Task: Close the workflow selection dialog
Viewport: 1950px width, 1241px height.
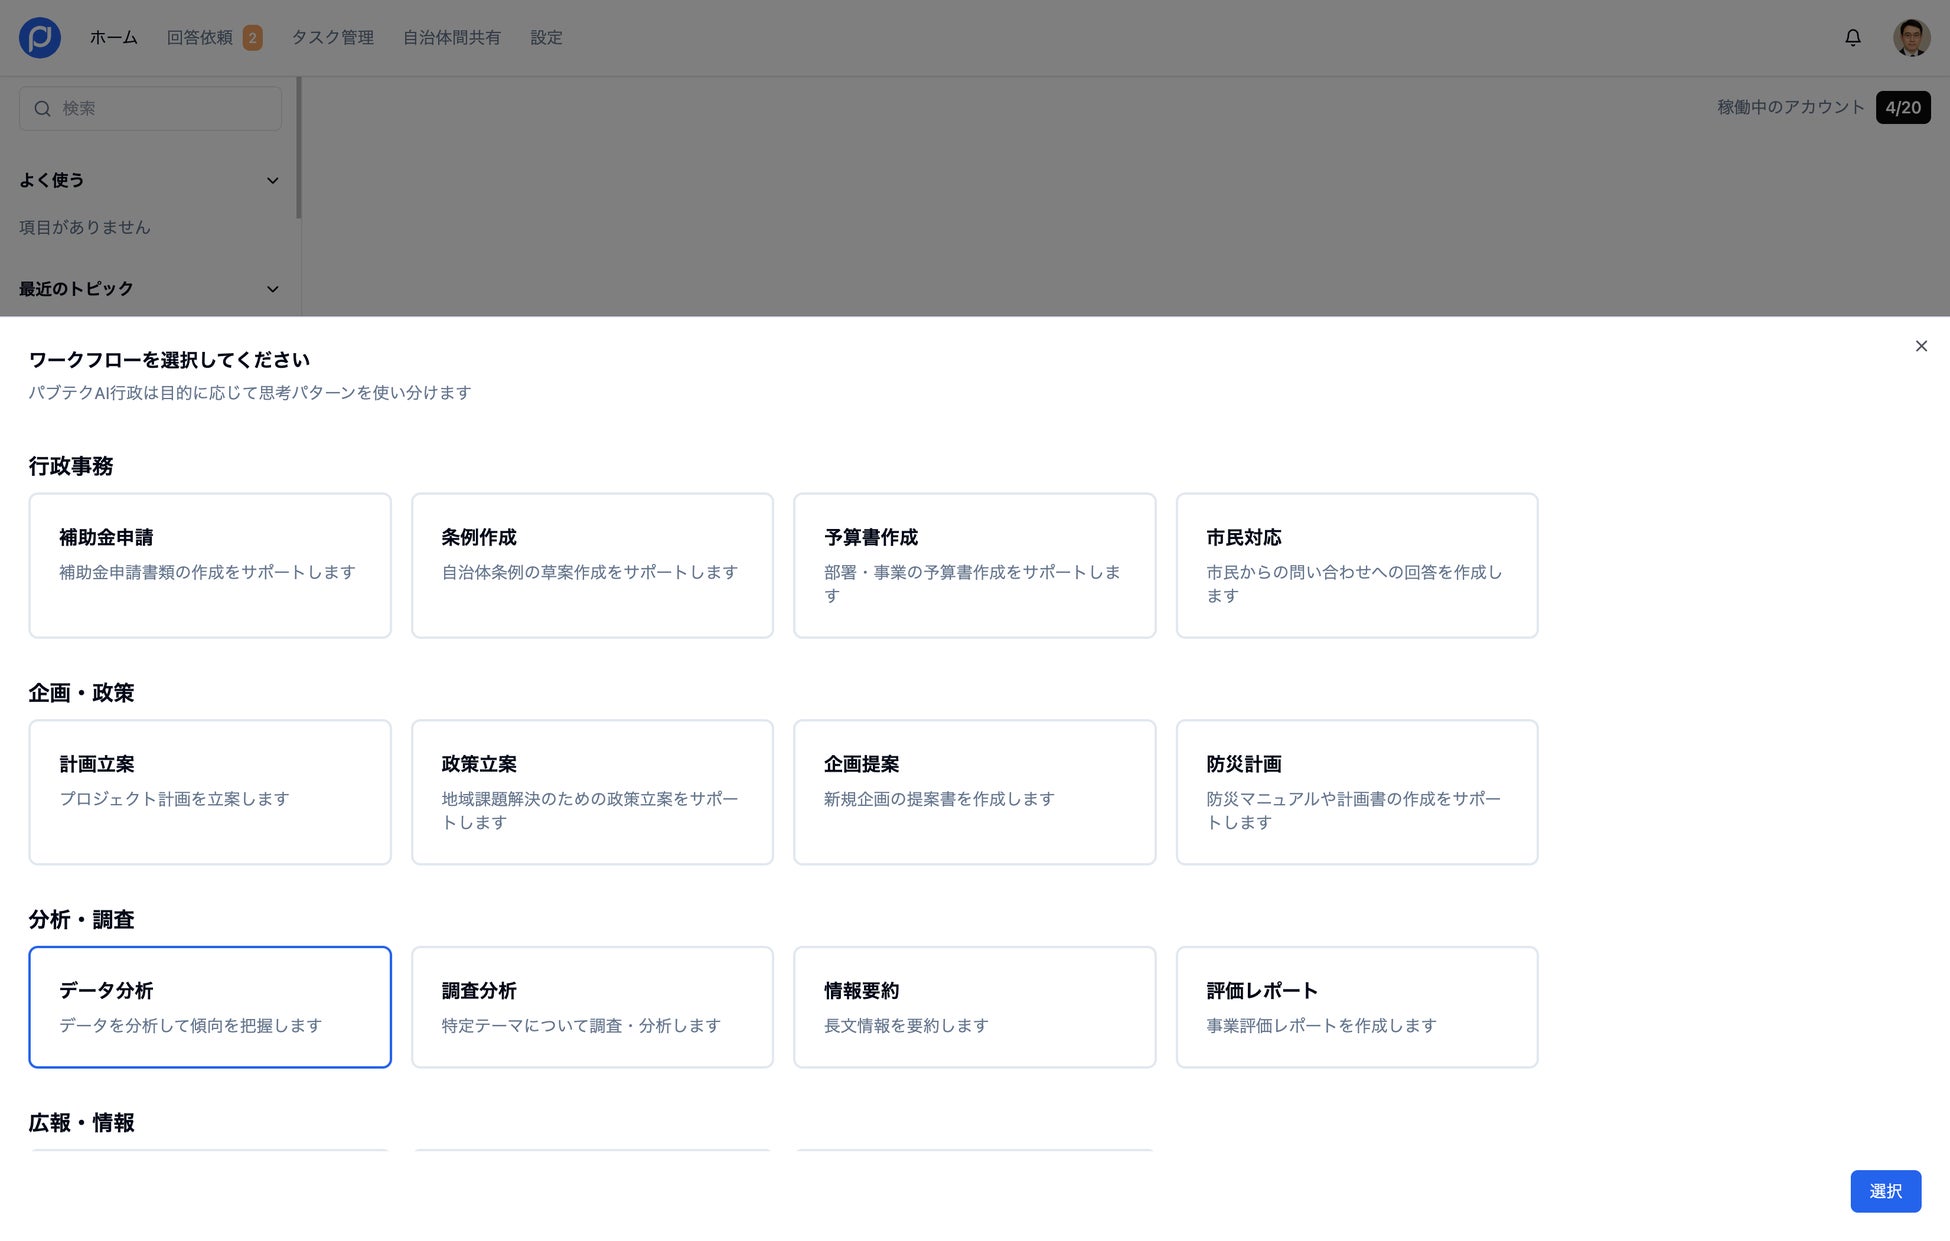Action: click(1920, 346)
